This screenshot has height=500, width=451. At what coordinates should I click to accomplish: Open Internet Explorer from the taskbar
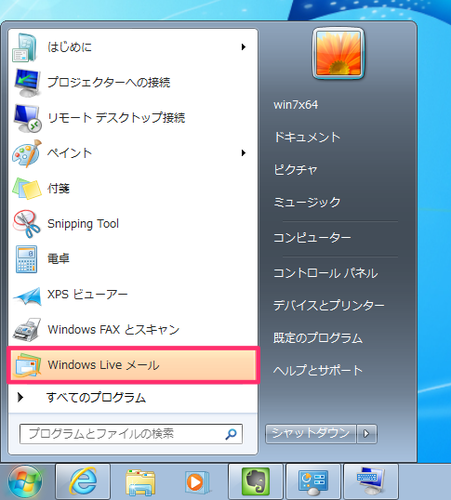coord(83,481)
